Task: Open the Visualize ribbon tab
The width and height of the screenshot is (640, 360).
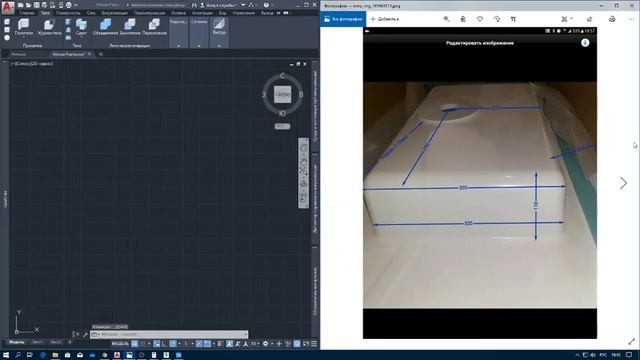Action: coord(114,13)
